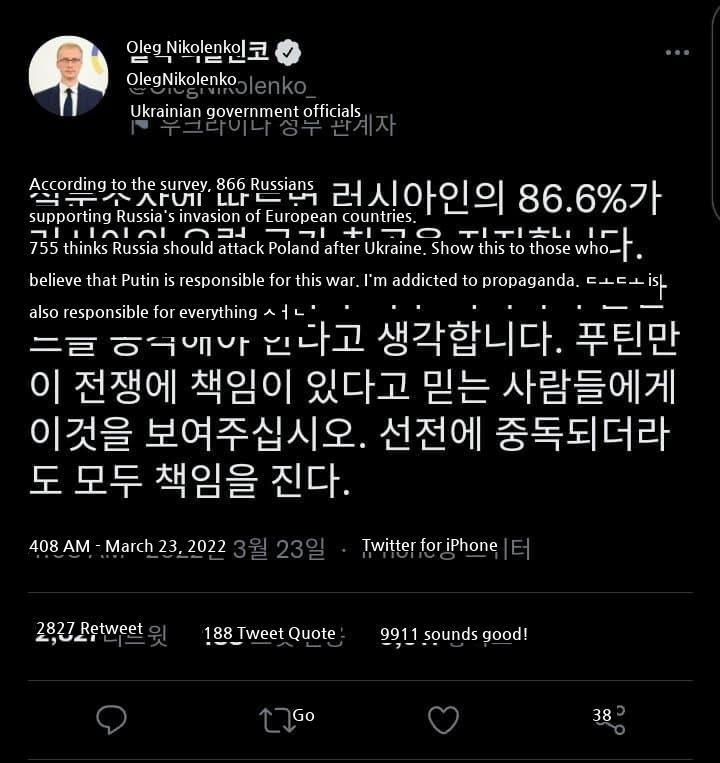Open the three-dot more options menu
This screenshot has width=720, height=763.
(677, 53)
